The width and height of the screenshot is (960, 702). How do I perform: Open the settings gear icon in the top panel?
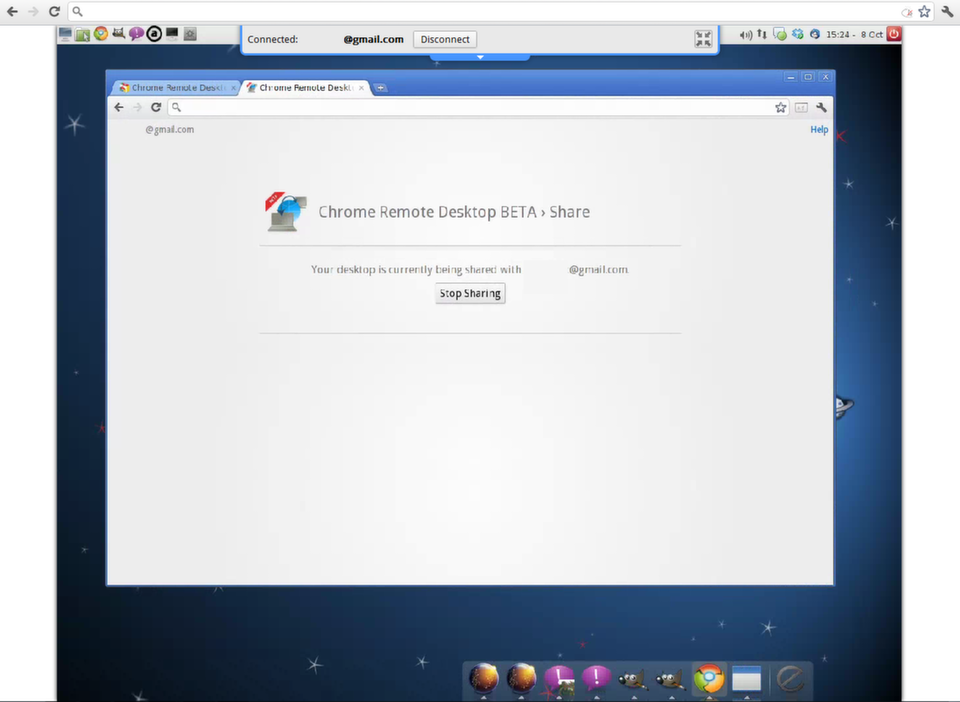coord(190,34)
